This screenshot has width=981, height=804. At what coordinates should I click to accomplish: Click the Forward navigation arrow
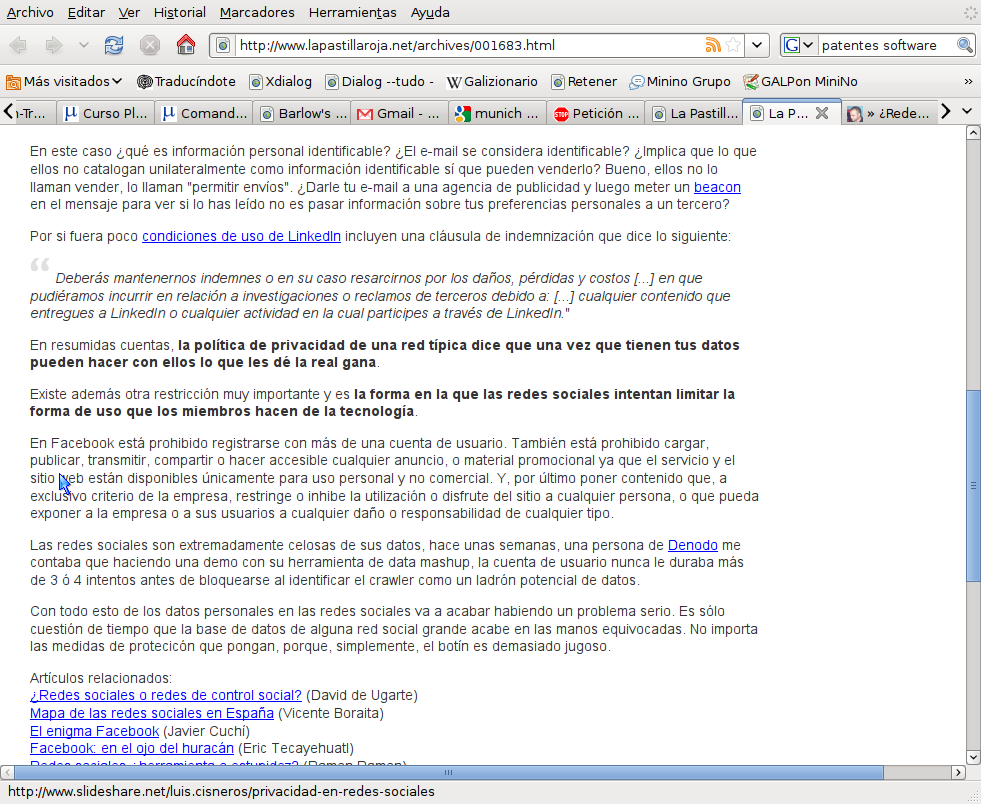pos(54,45)
